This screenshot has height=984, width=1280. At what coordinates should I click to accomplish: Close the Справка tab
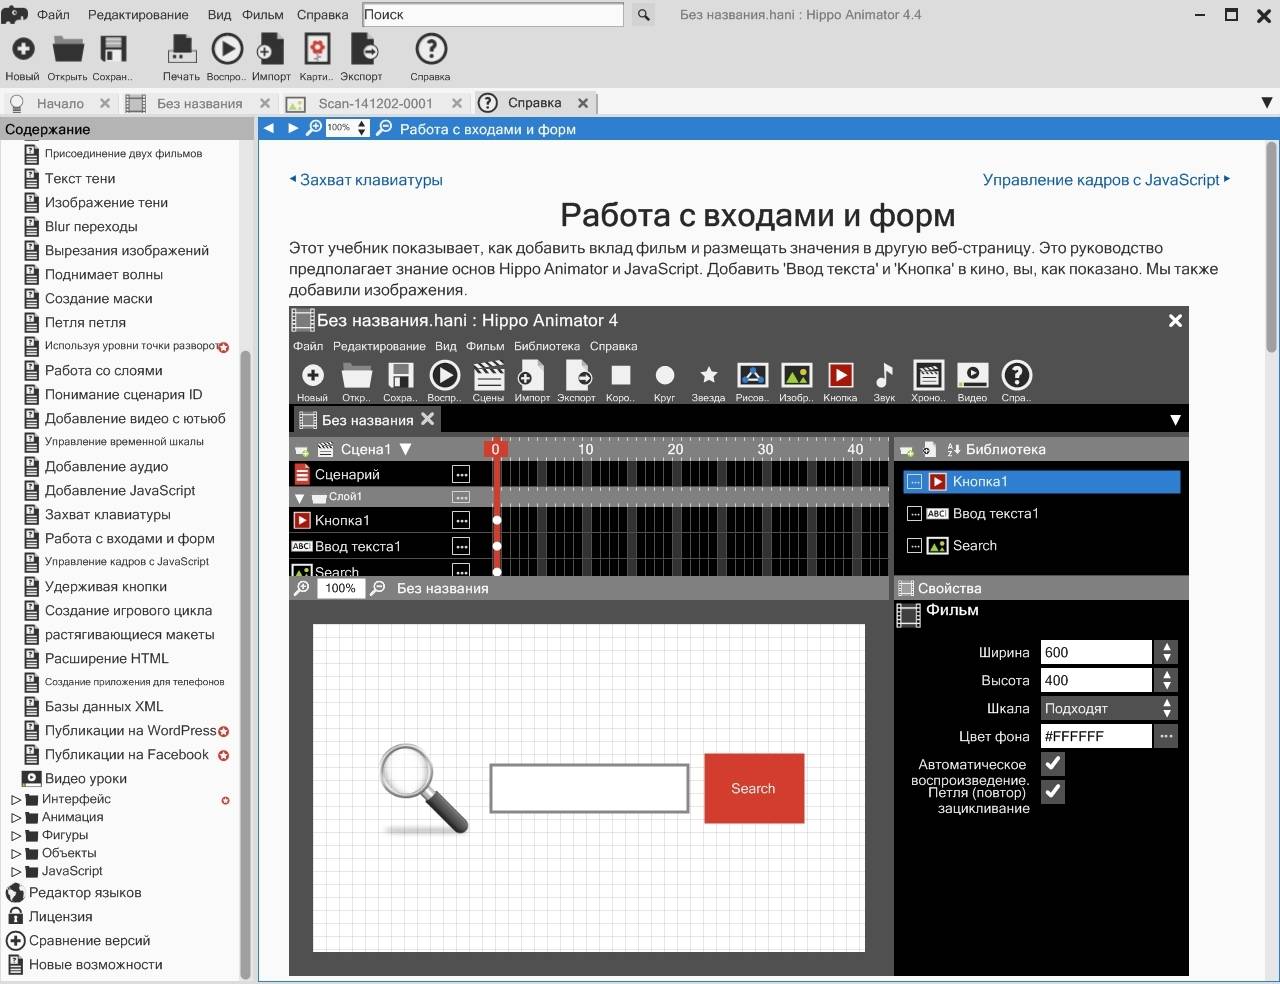(x=583, y=103)
